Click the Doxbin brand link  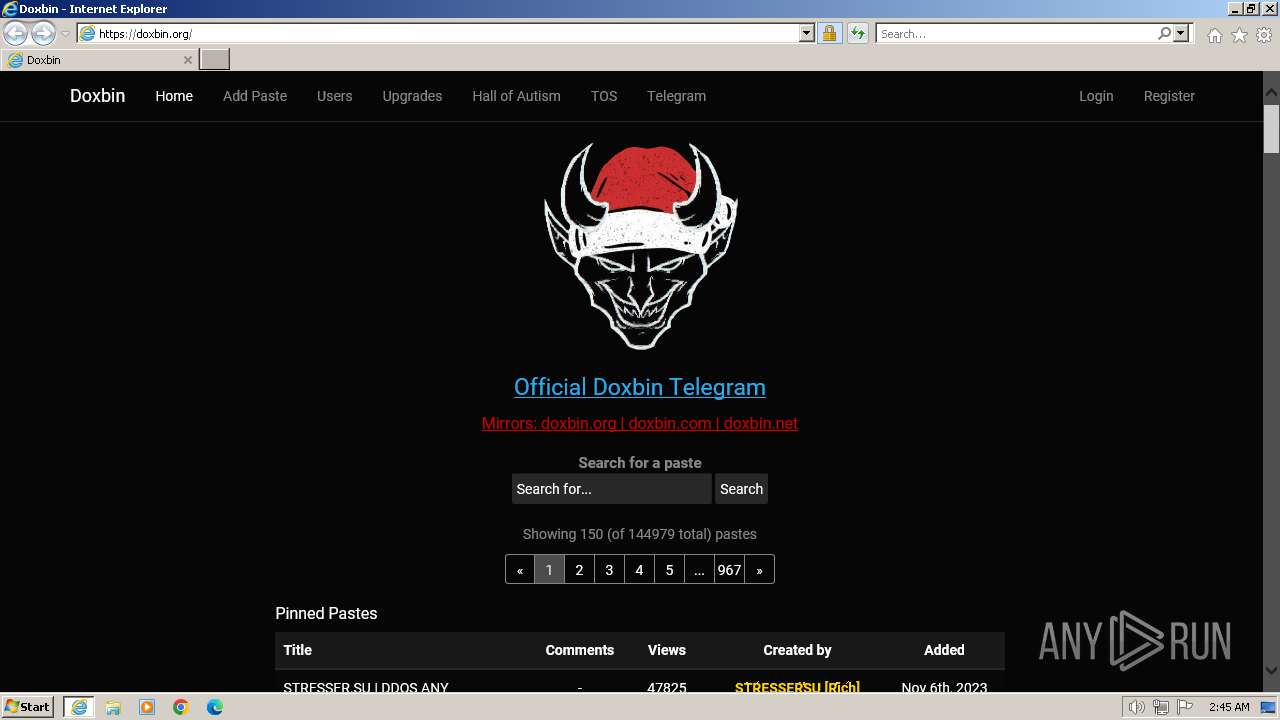pos(97,96)
